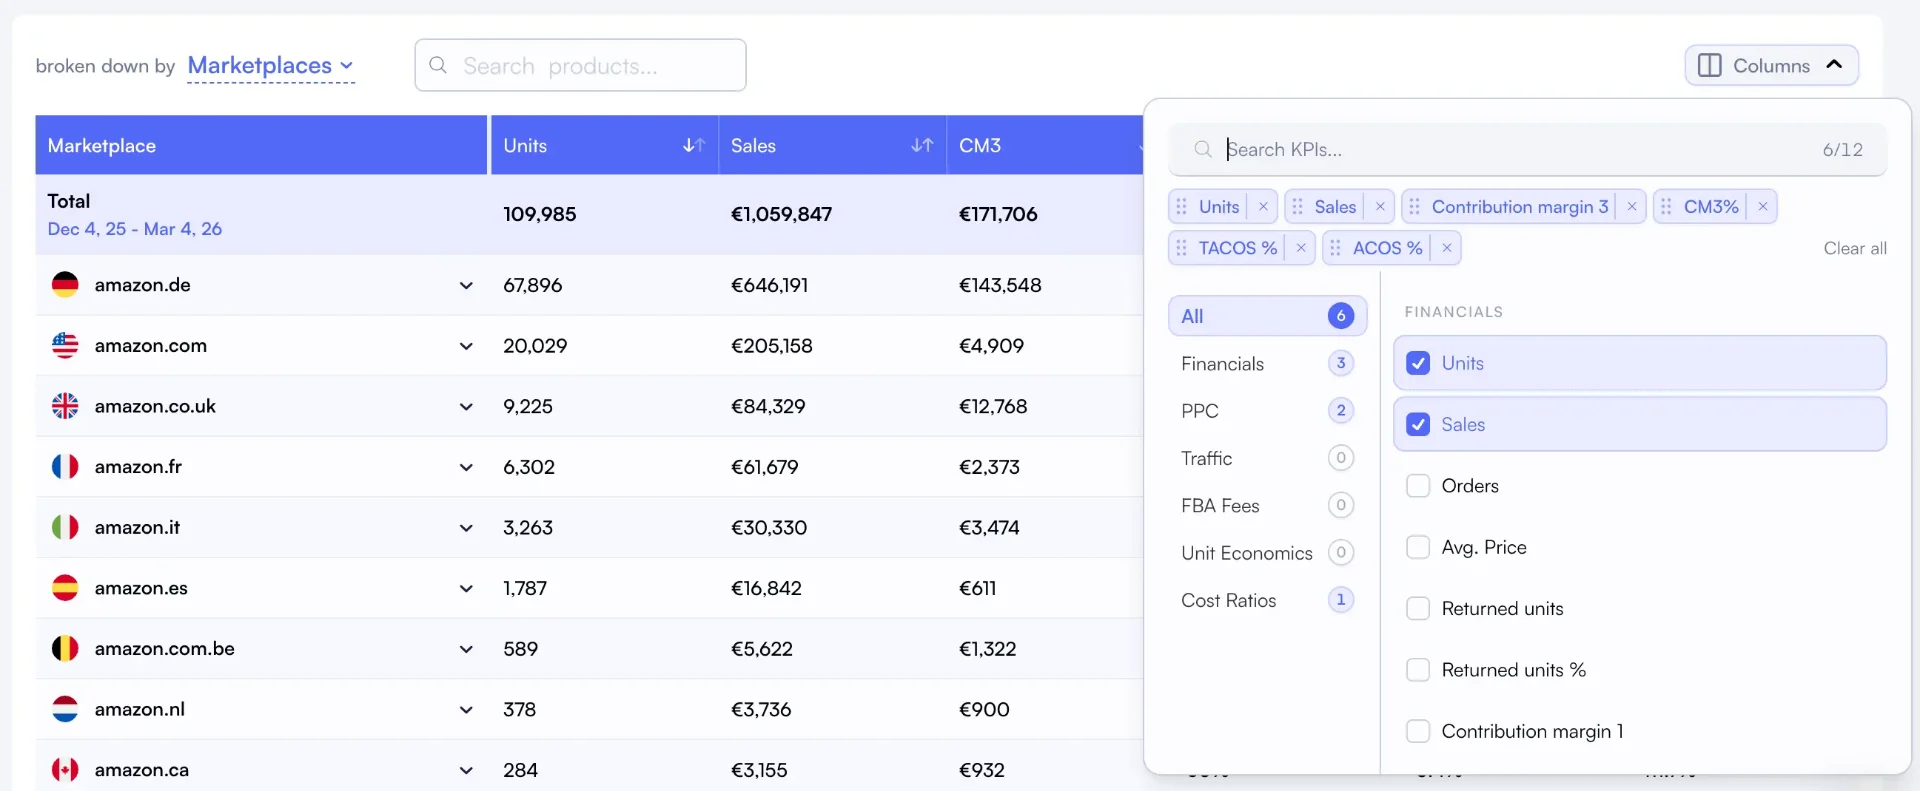The width and height of the screenshot is (1920, 791).
Task: Click the Belgian flag for amazon.com.be
Action: [65, 648]
